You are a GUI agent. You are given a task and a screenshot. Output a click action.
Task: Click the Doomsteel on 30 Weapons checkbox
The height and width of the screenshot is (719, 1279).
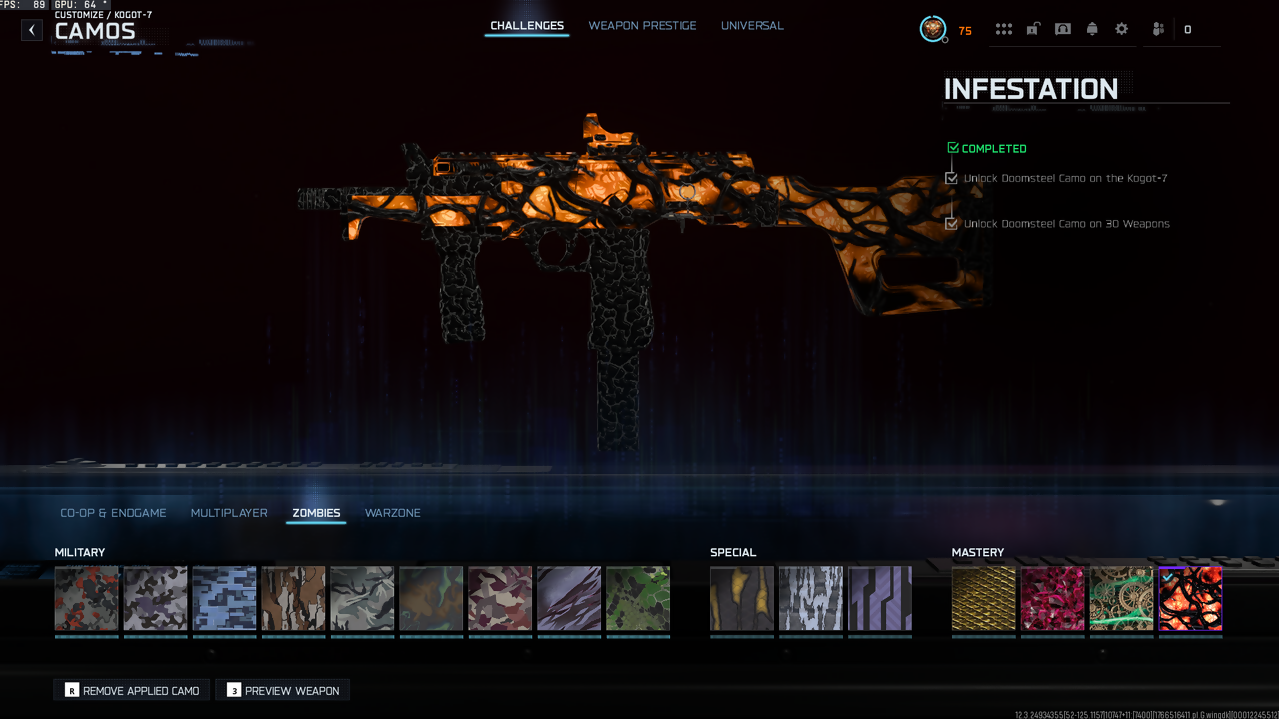click(x=952, y=224)
